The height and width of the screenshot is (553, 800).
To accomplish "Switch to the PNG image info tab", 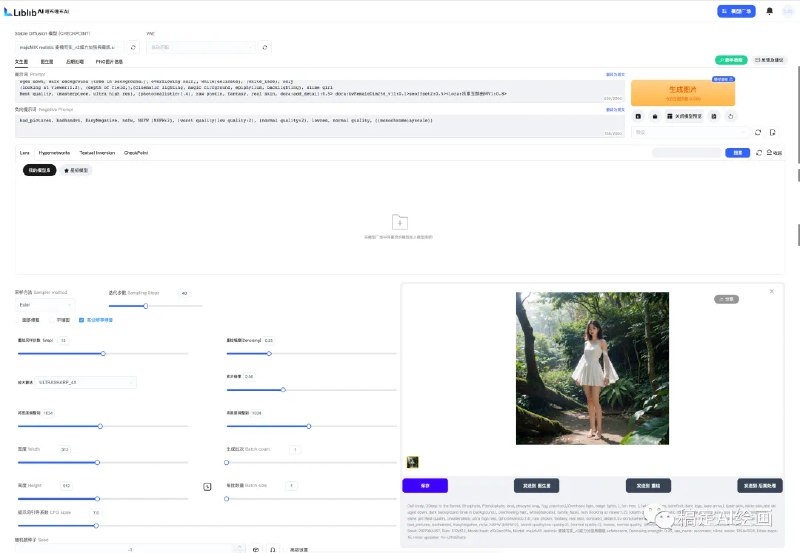I will [x=109, y=62].
